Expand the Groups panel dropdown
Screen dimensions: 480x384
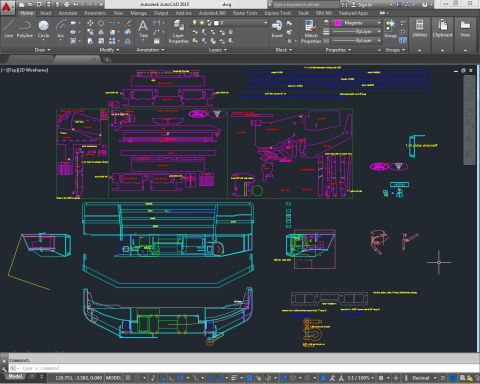tap(395, 50)
